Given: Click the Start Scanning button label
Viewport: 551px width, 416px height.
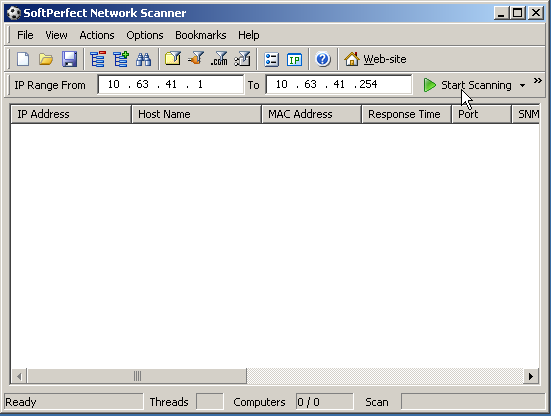Looking at the screenshot, I should pos(476,85).
